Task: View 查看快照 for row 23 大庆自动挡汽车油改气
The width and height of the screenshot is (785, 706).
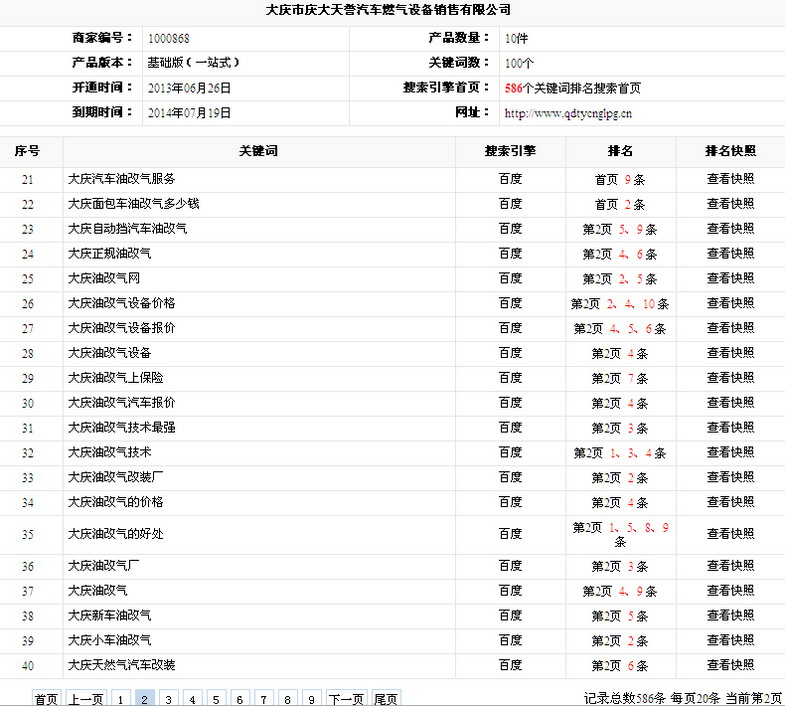Action: point(730,229)
